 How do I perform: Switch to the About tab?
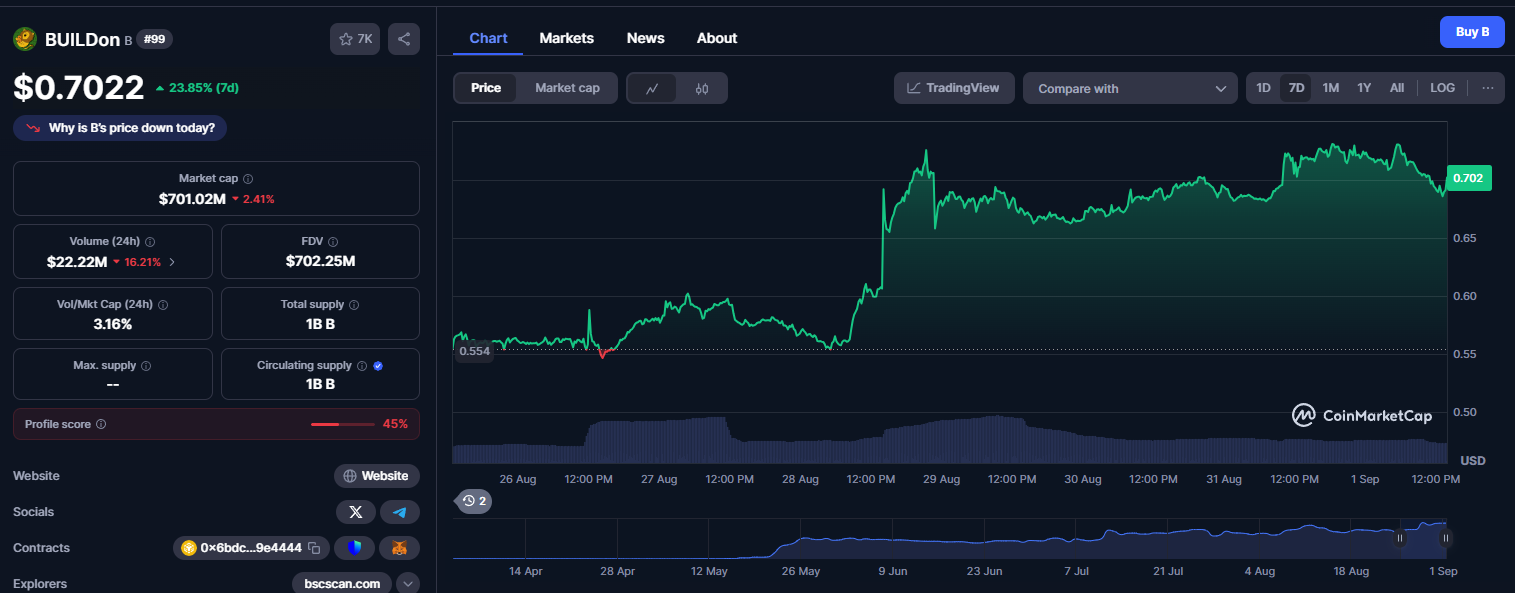point(717,38)
